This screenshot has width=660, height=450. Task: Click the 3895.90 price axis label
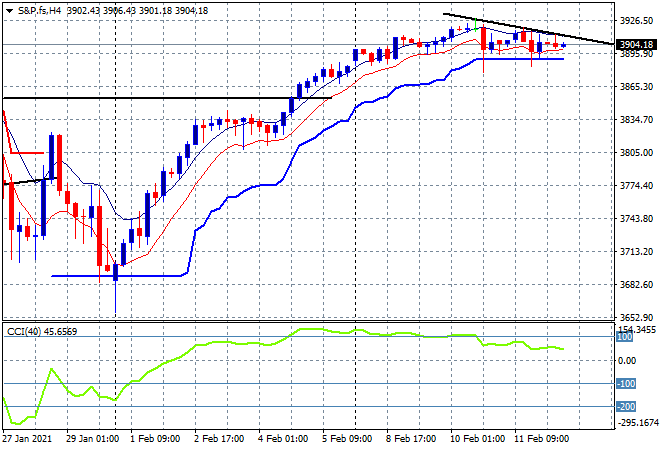coord(636,54)
